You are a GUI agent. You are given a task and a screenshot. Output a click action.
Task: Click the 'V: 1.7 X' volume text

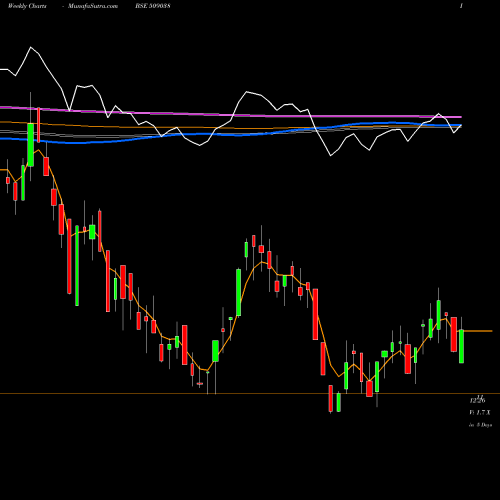(x=480, y=413)
